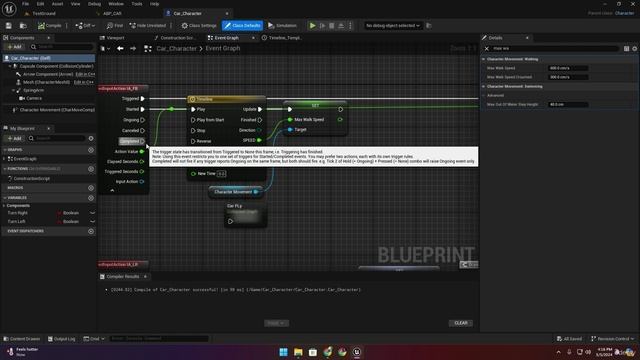Open the File menu
This screenshot has width=640, height=360.
pos(25,4)
